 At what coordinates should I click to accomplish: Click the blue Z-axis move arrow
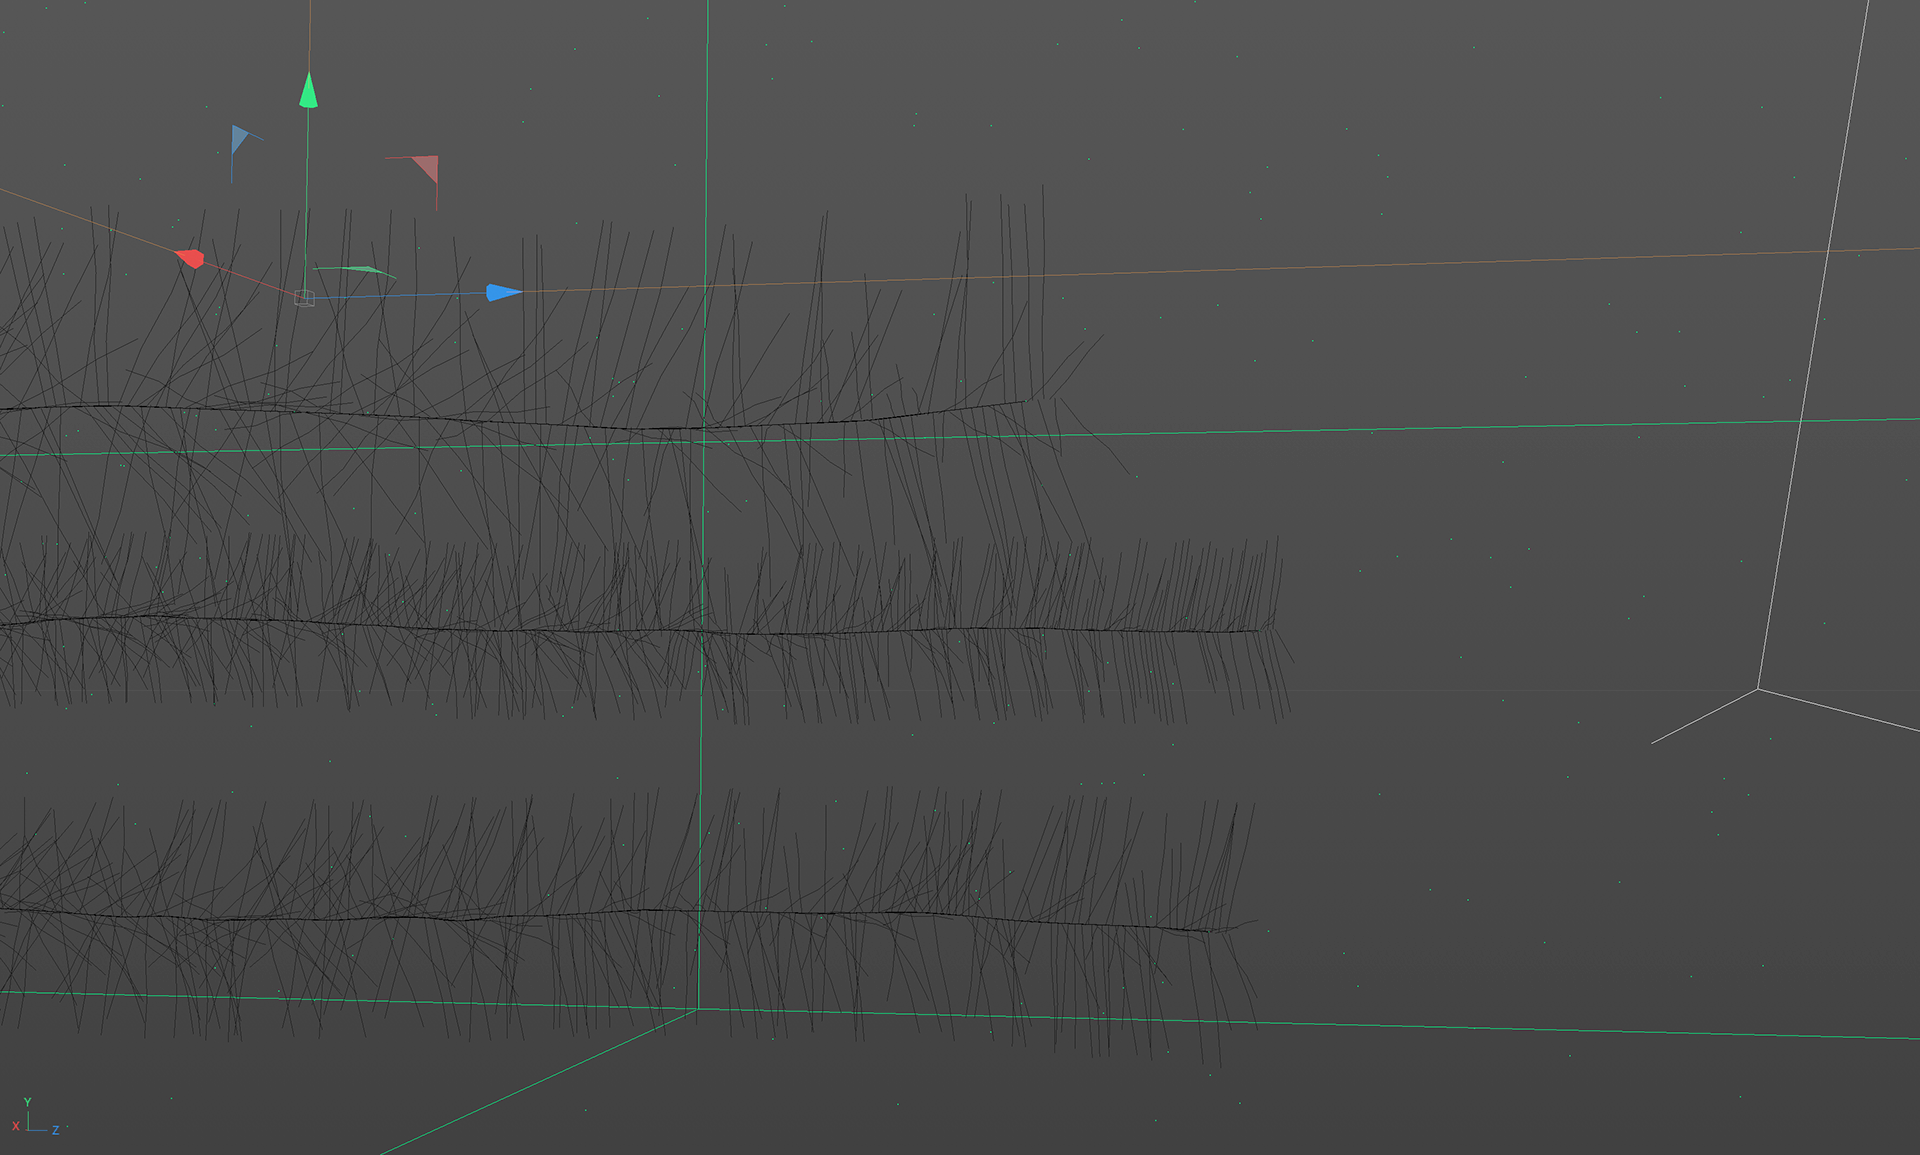[502, 292]
